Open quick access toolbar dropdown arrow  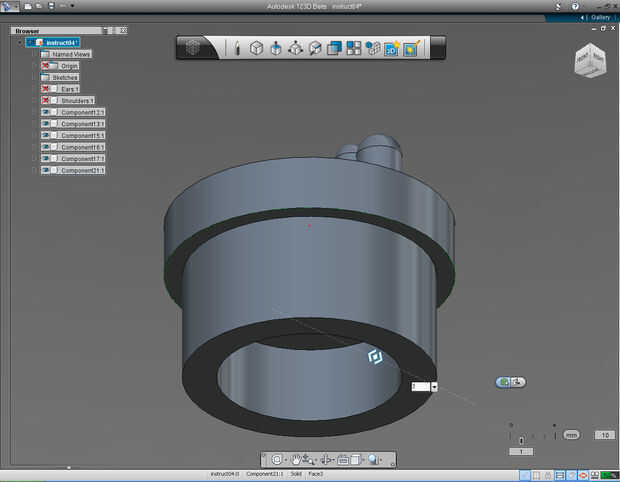coord(72,6)
